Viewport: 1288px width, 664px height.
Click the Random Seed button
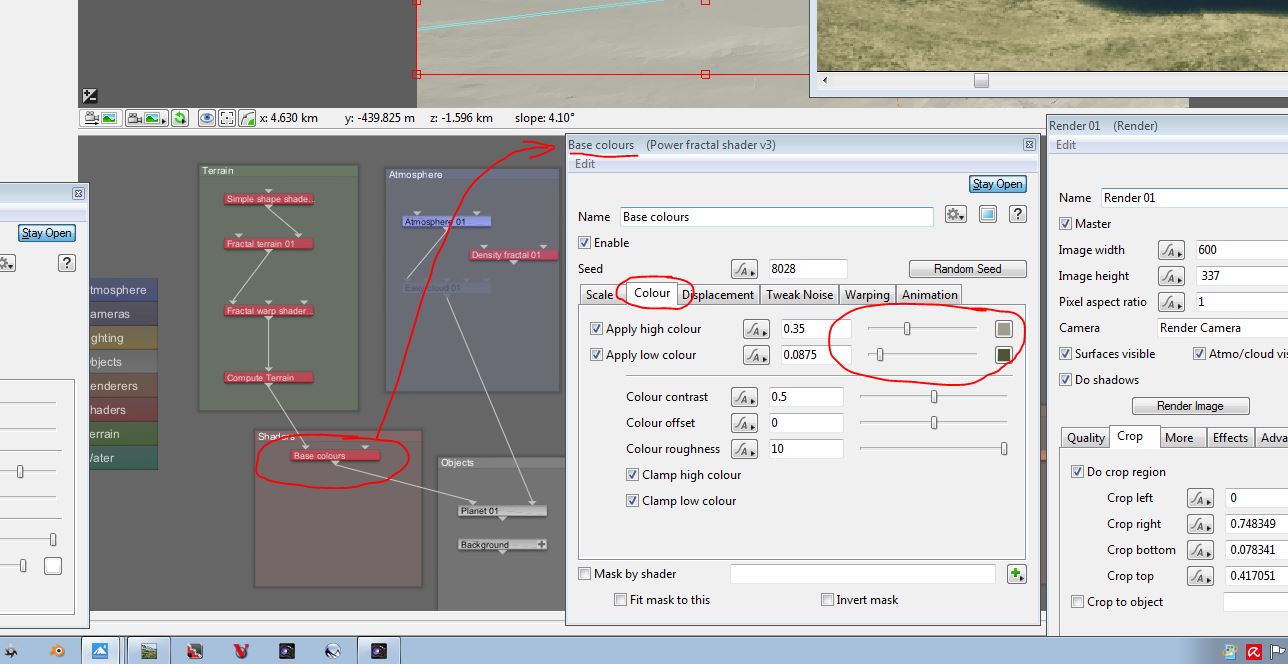pos(967,269)
